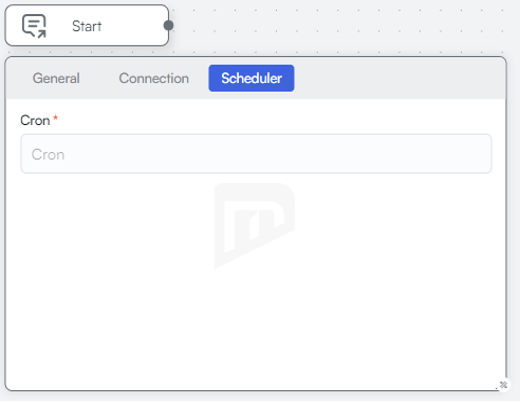Focus the Cron input field
520x402 pixels.
tap(256, 154)
